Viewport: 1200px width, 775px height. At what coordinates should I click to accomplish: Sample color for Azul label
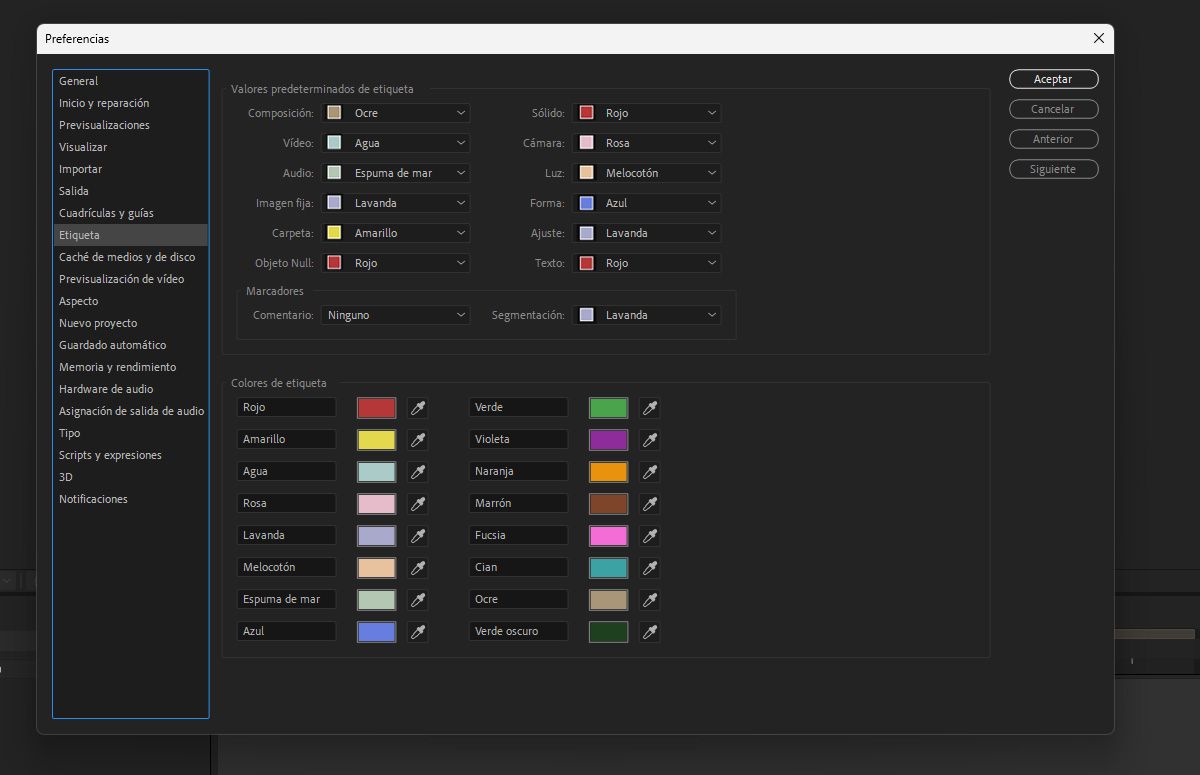click(418, 632)
